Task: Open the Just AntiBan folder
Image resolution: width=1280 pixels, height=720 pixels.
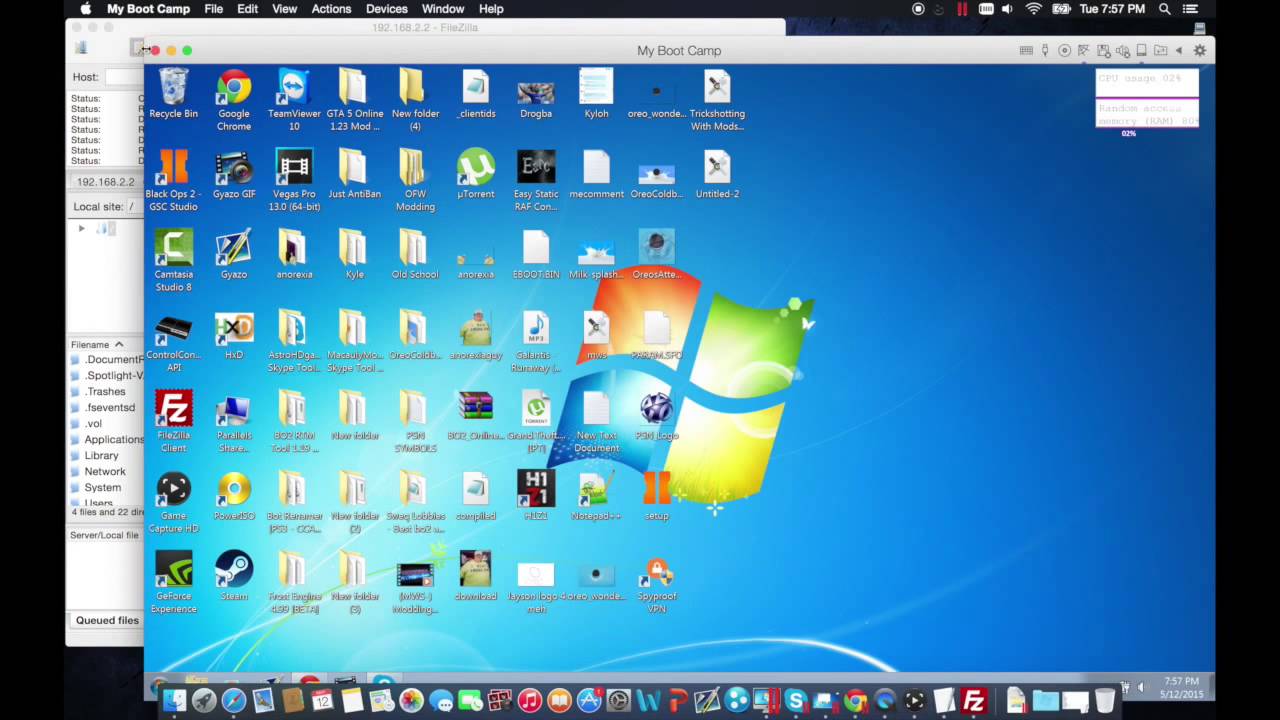Action: pos(354,175)
